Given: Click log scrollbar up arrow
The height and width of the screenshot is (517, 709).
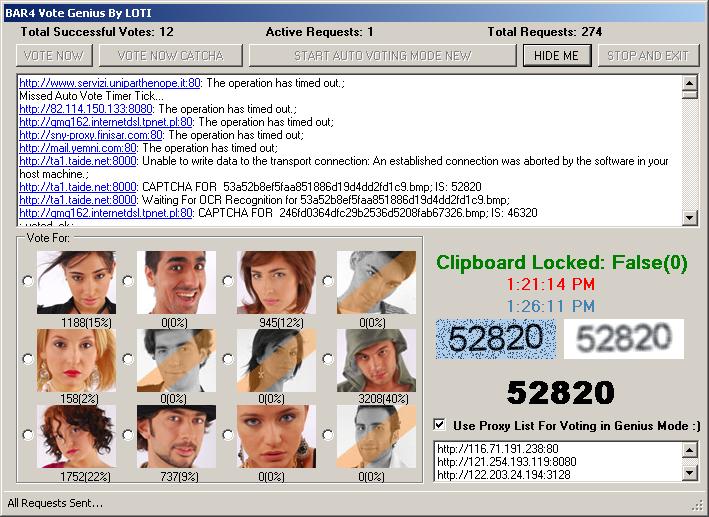Looking at the screenshot, I should point(690,82).
